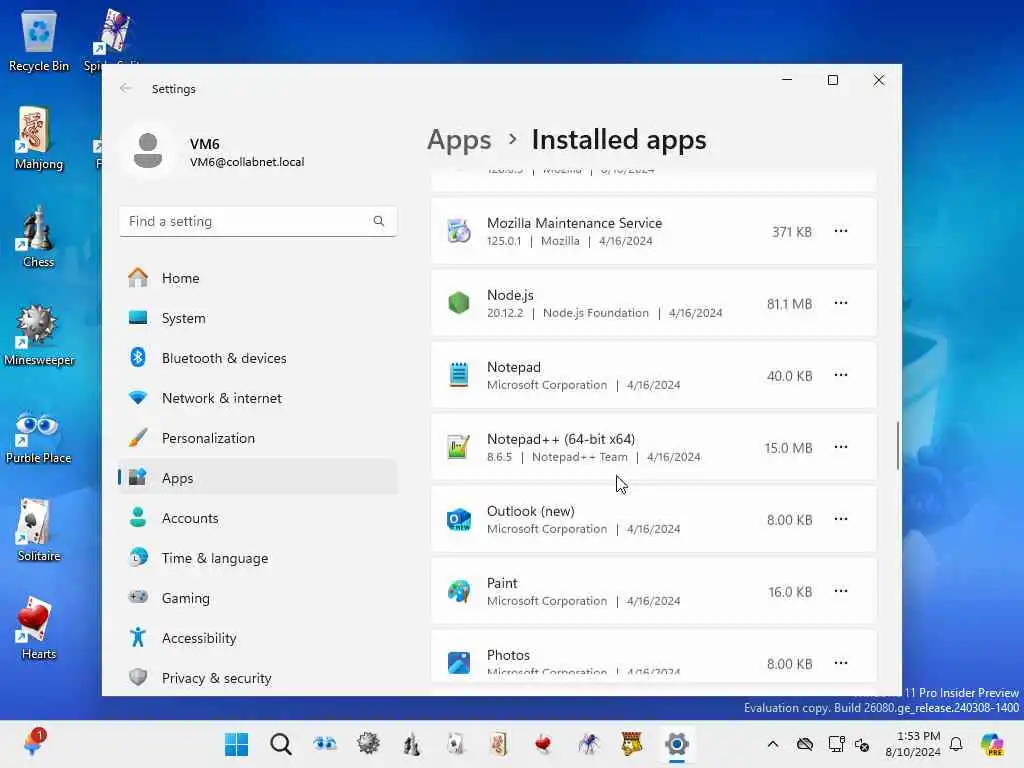The image size is (1024, 768).
Task: Go back with the Settings back arrow
Action: point(126,88)
